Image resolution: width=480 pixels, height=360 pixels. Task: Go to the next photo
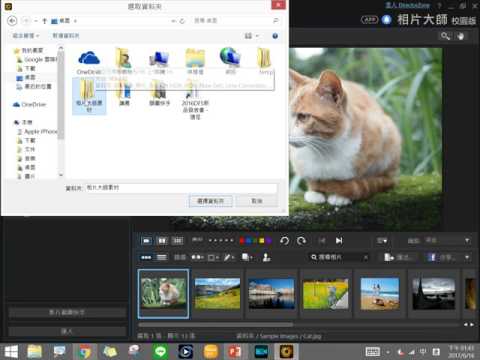point(339,241)
